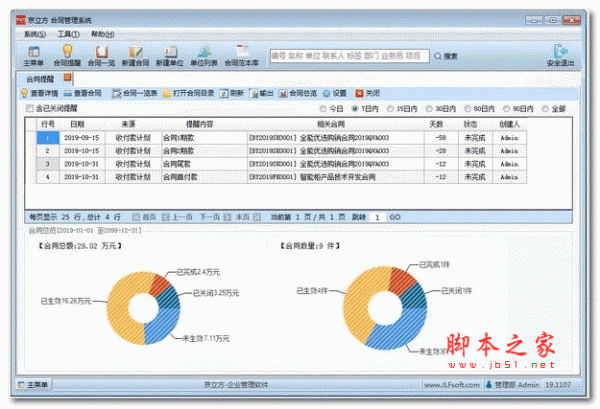Click the GO pagination button
The height and width of the screenshot is (409, 600).
(395, 217)
